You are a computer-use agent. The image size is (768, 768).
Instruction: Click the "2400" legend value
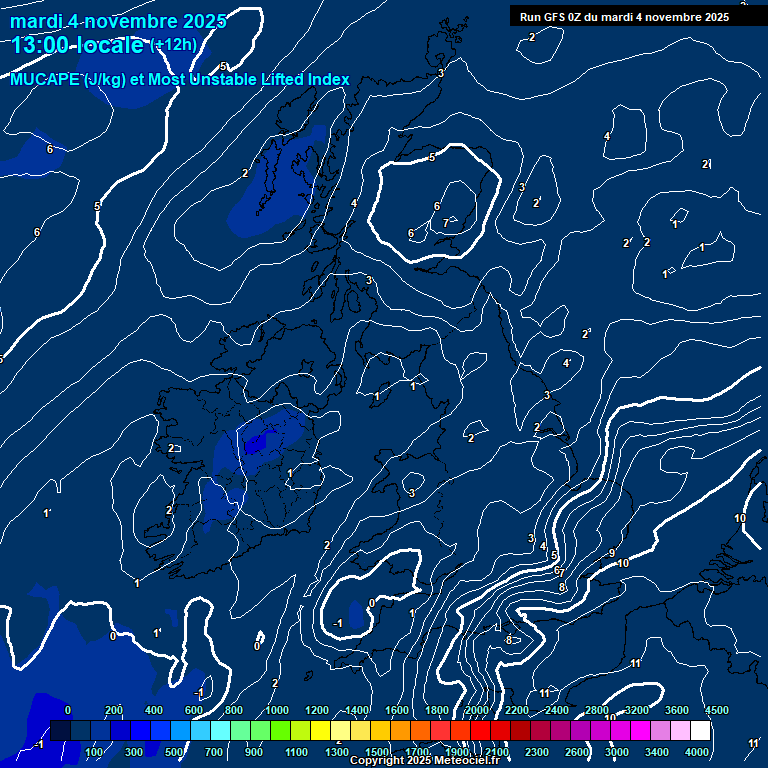pyautogui.click(x=557, y=710)
